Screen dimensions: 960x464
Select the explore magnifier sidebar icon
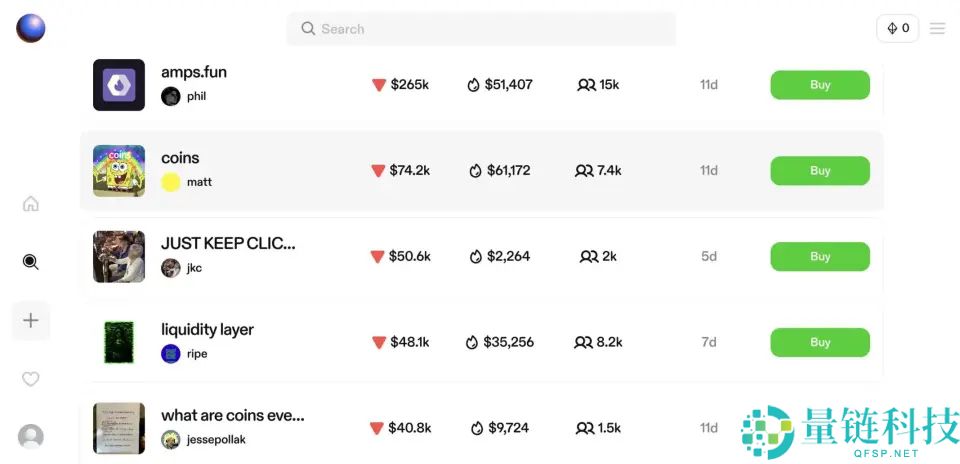pyautogui.click(x=31, y=262)
